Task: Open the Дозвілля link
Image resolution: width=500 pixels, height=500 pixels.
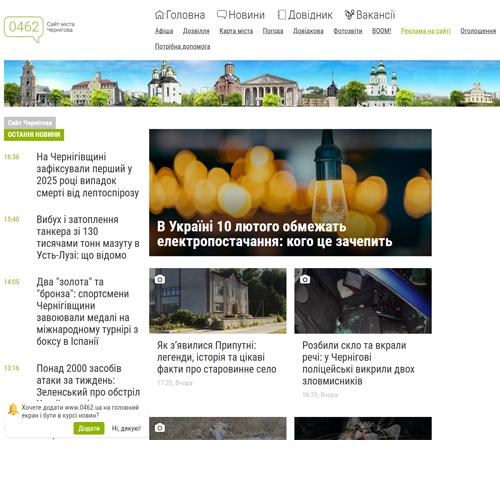Action: (x=196, y=31)
